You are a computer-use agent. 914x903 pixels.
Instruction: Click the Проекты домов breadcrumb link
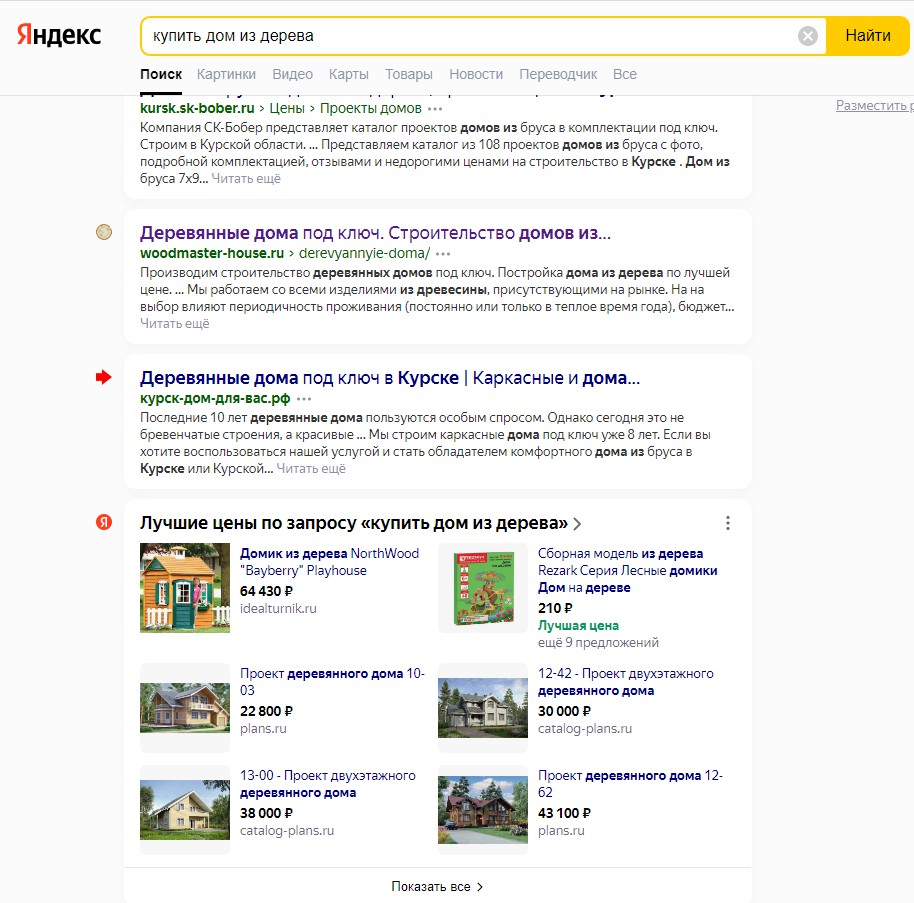coord(371,108)
